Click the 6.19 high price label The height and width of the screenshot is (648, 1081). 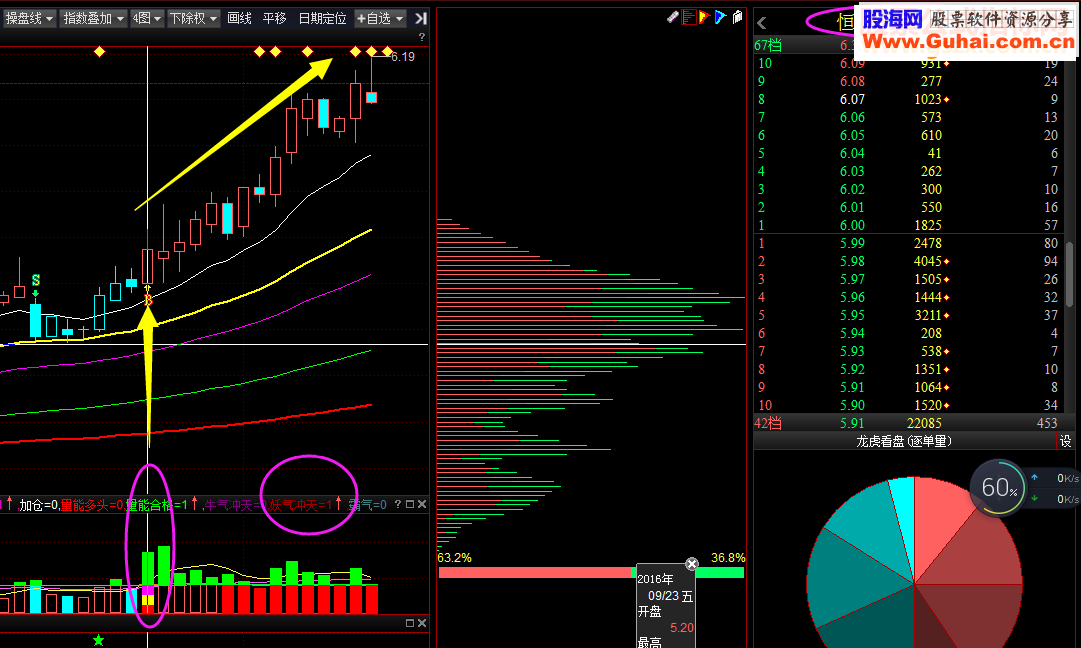pyautogui.click(x=403, y=57)
